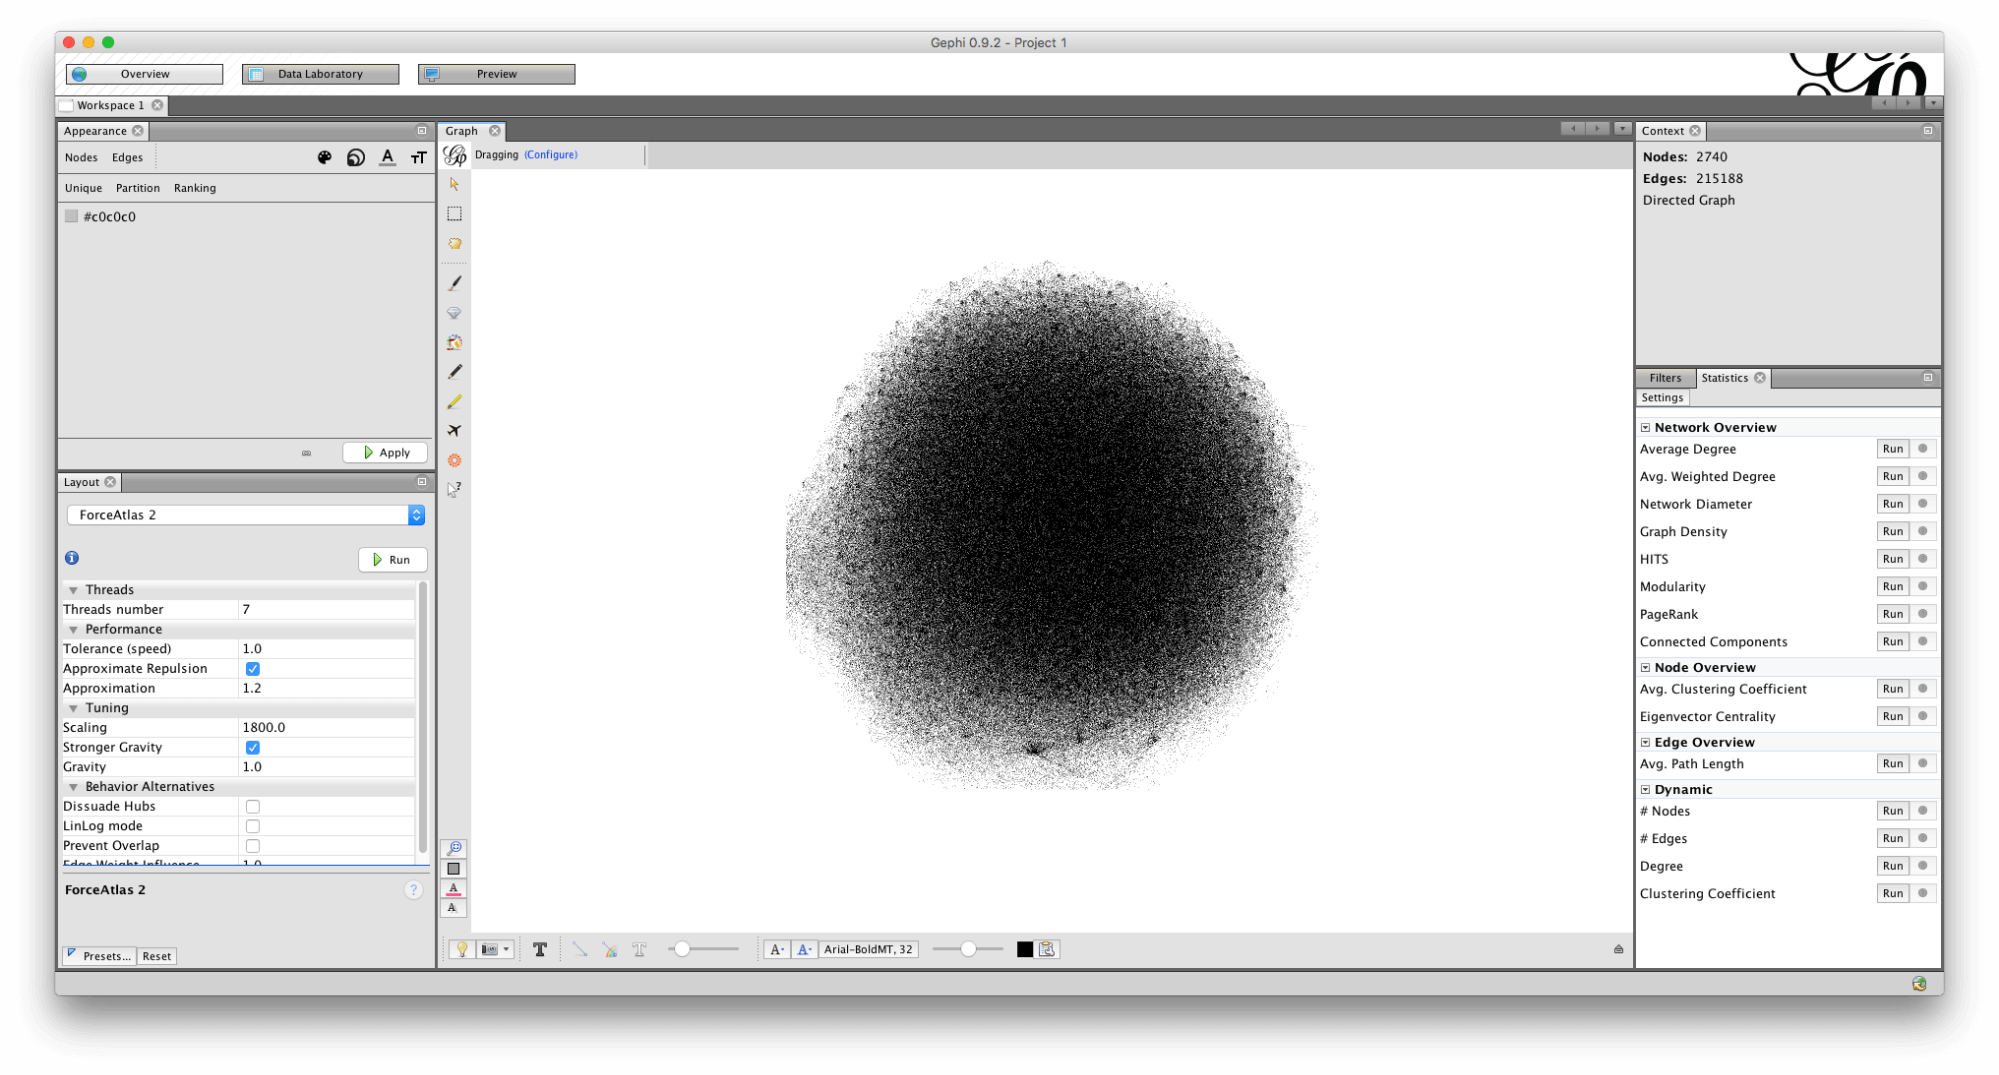This screenshot has height=1075, width=1999.
Task: Click the Presets... button in Layout
Action: [99, 957]
